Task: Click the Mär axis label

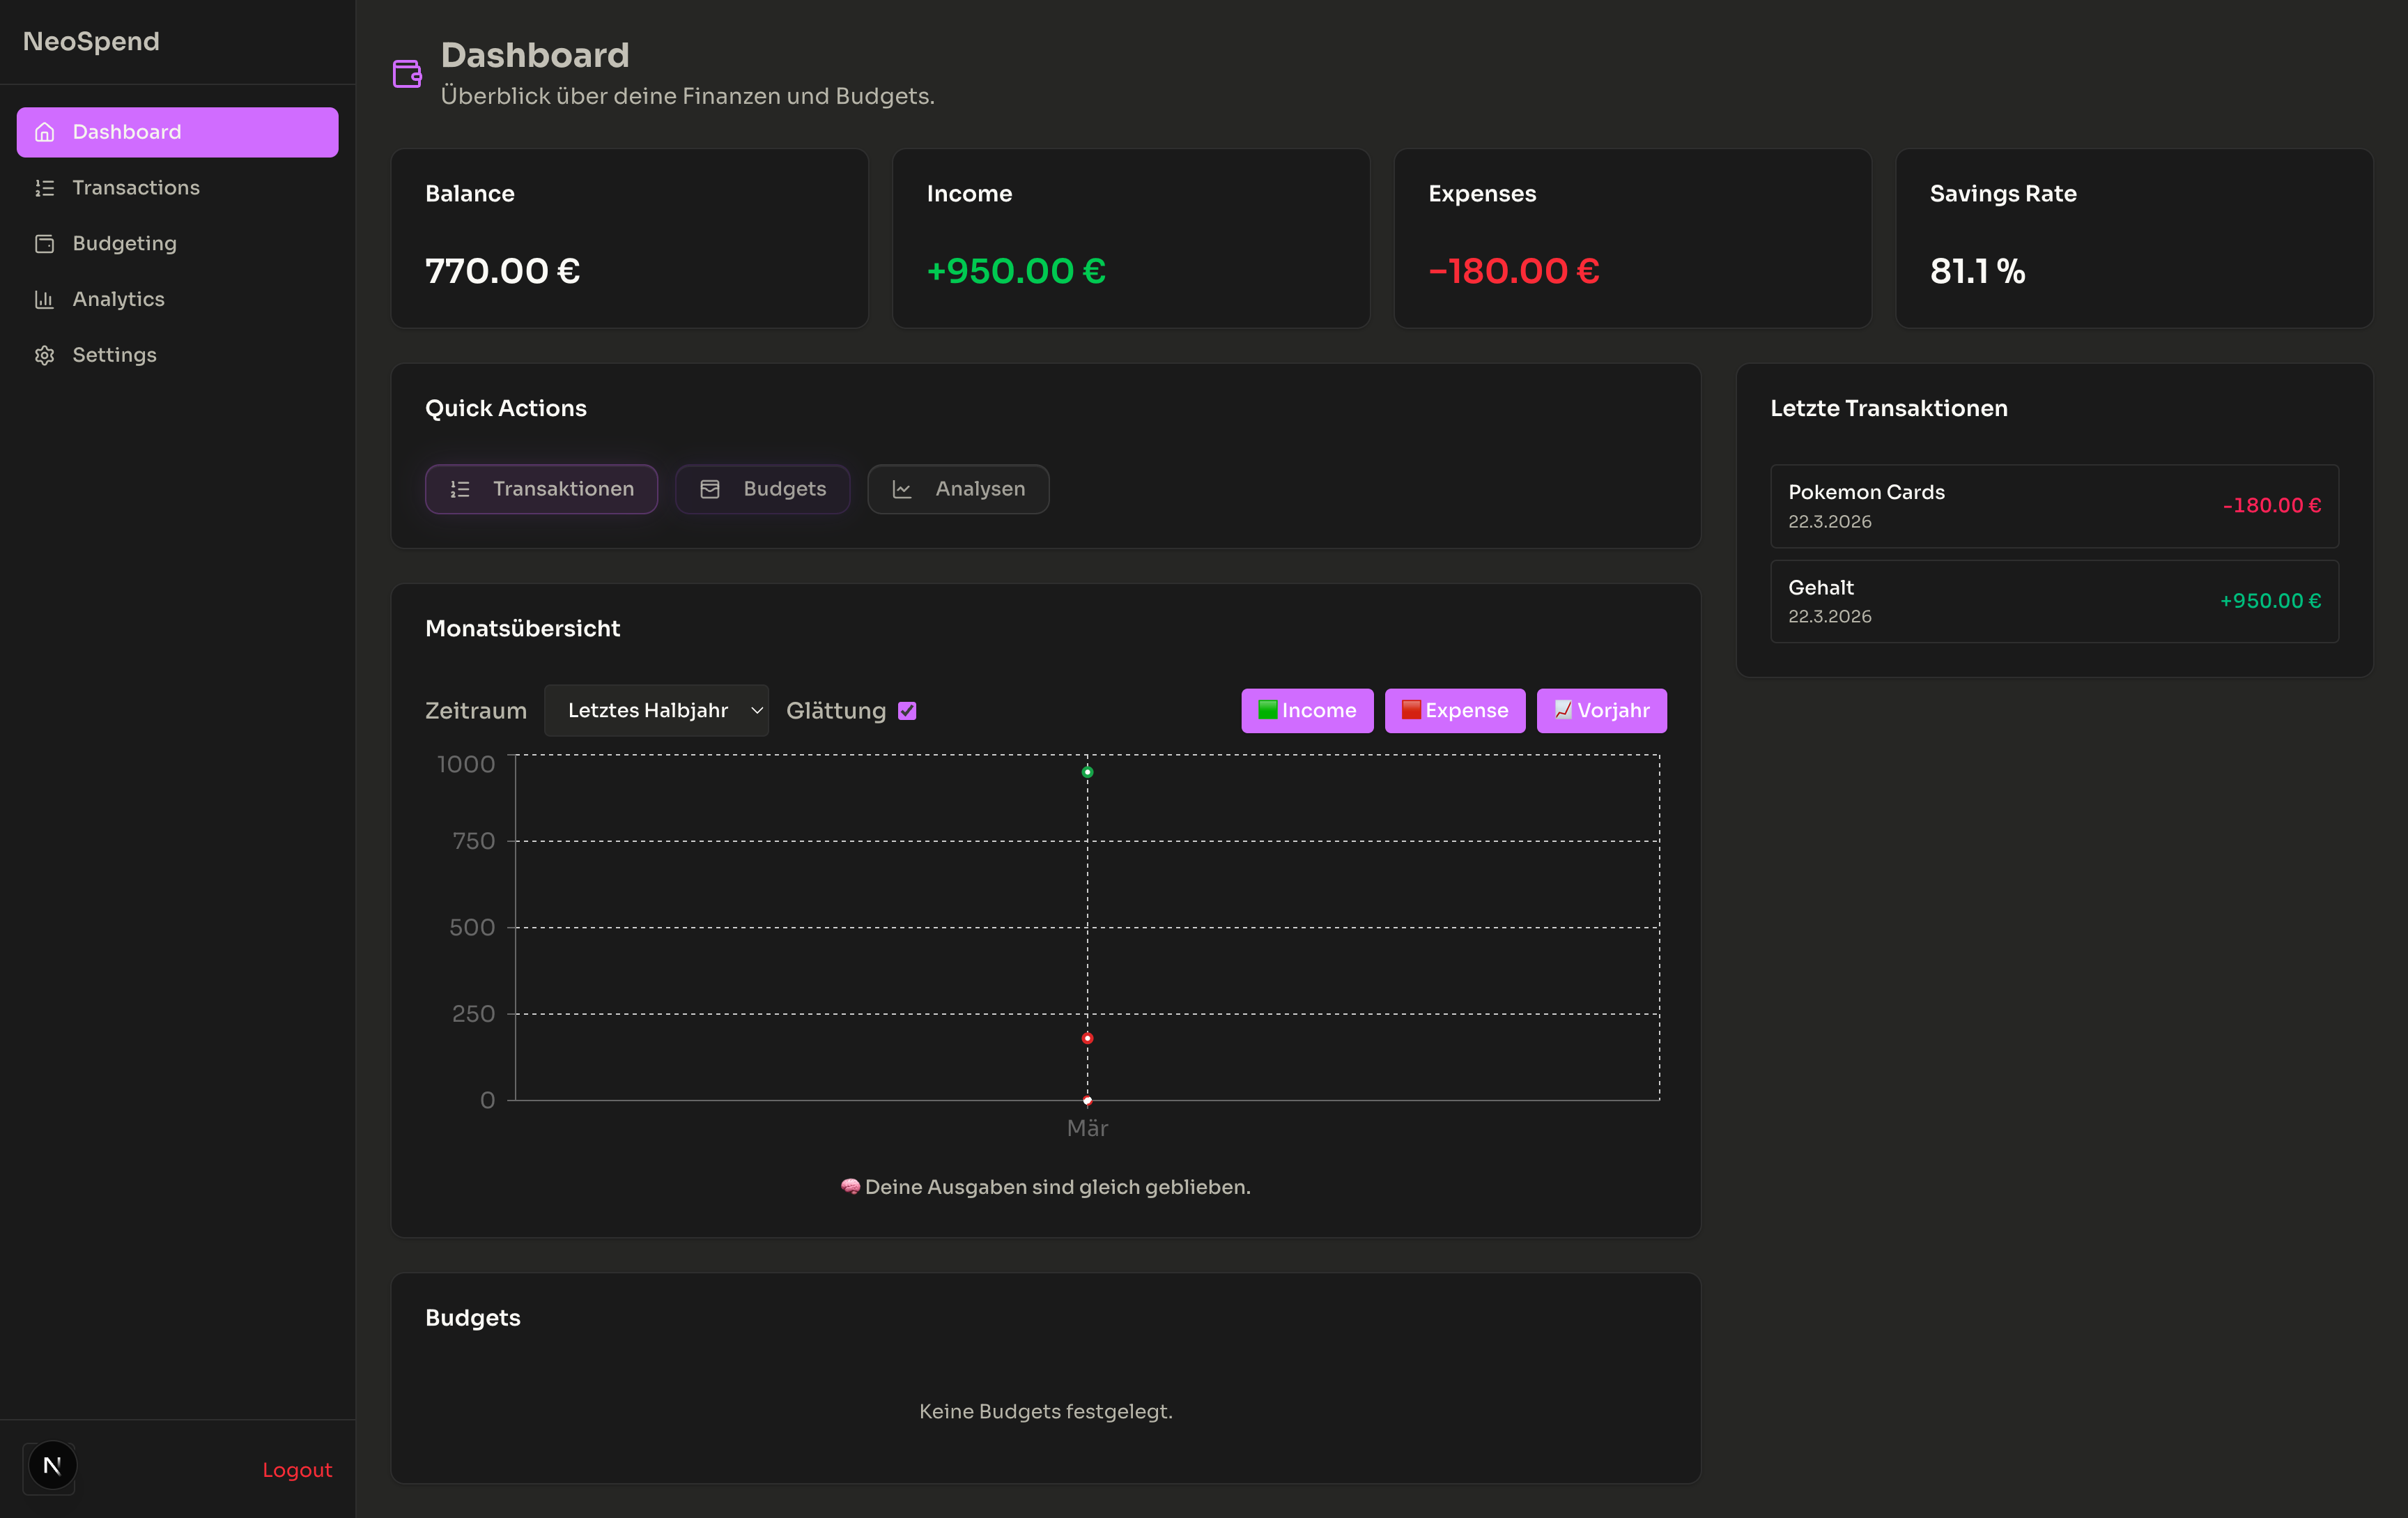Action: point(1087,1128)
